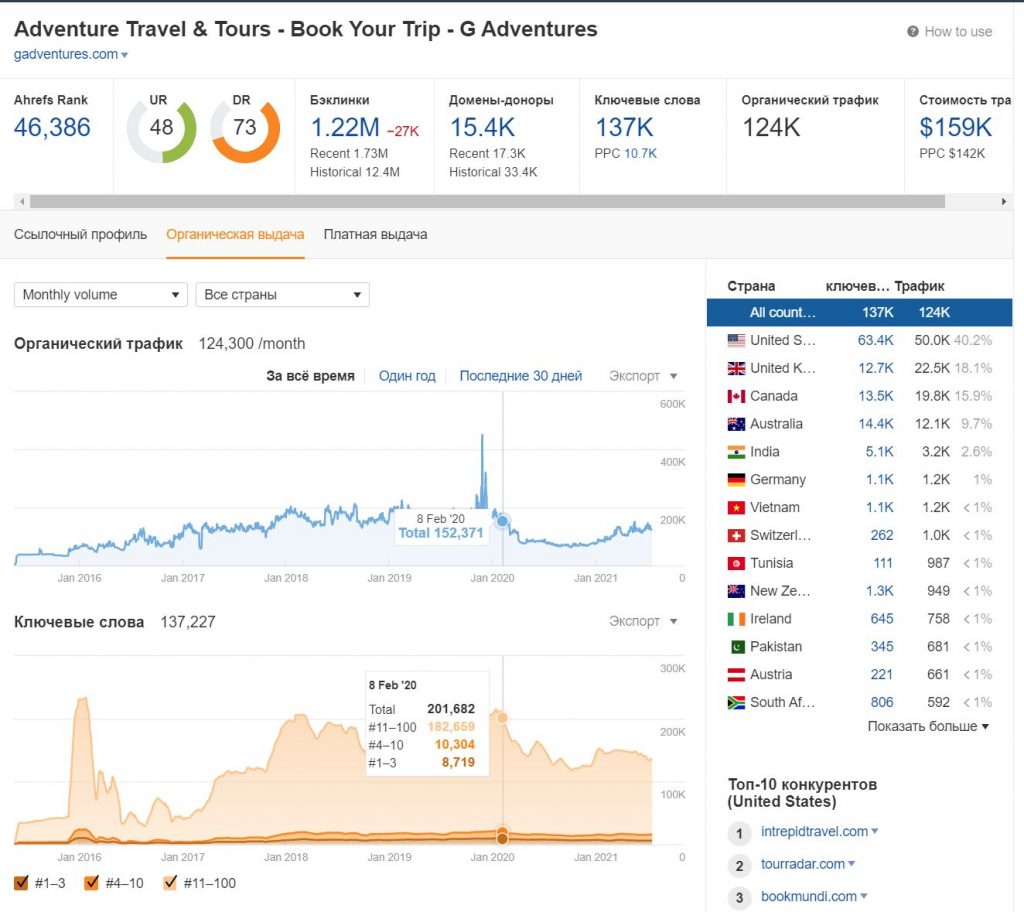Viewport: 1024px width, 912px height.
Task: Switch to the Органическая выдача tab
Action: [x=235, y=235]
